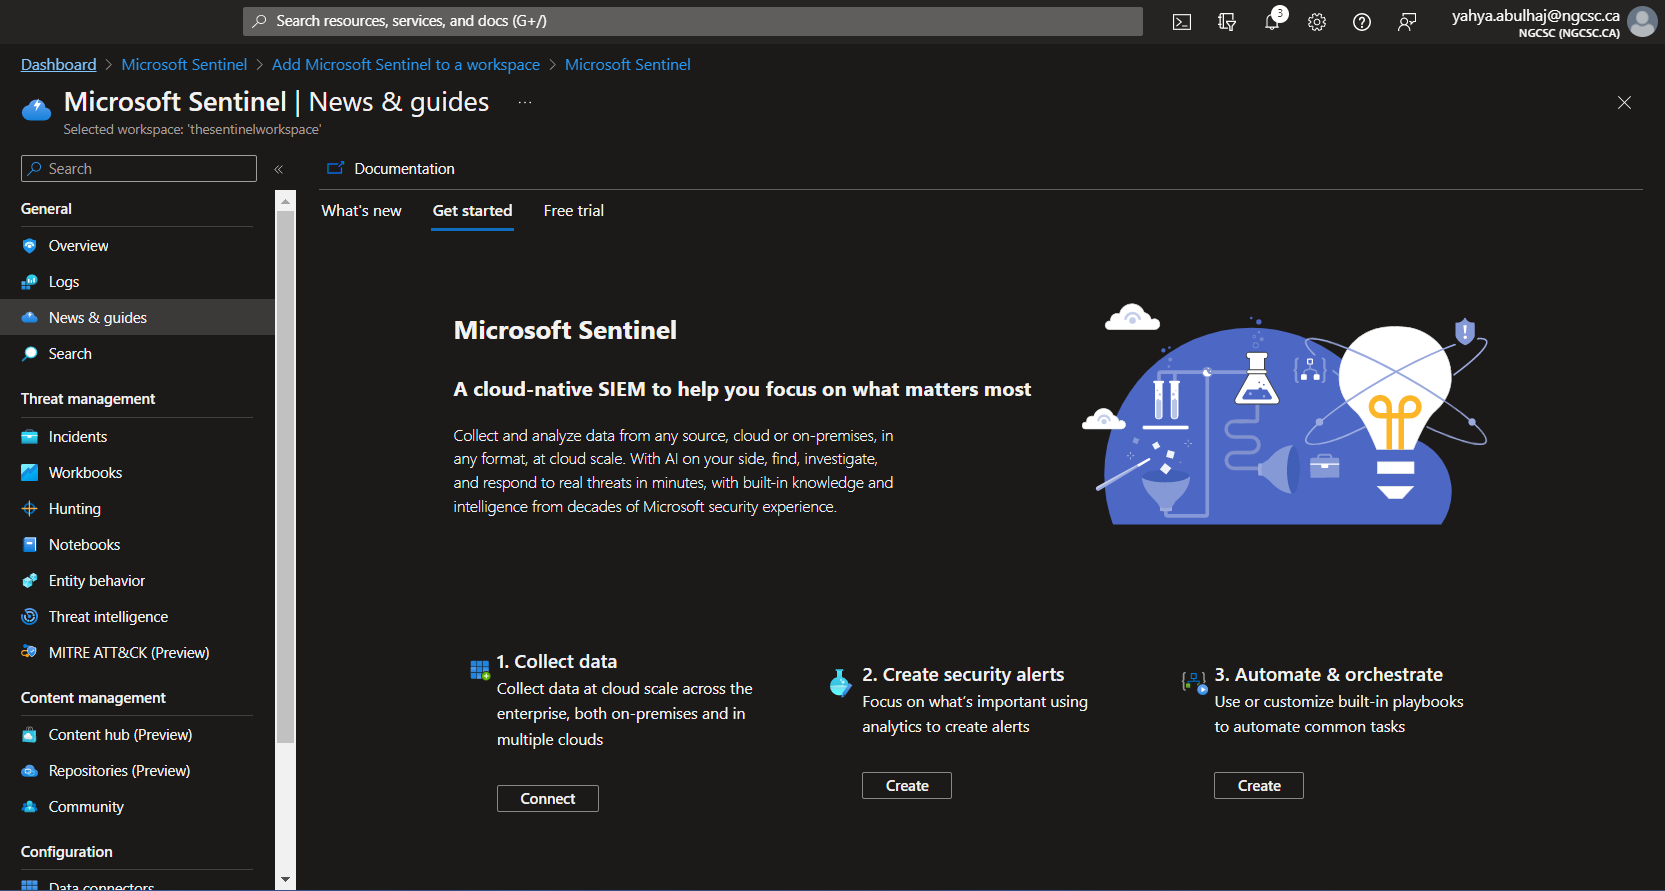This screenshot has height=891, width=1665.
Task: Click the sidebar scroll down arrow
Action: (x=286, y=880)
